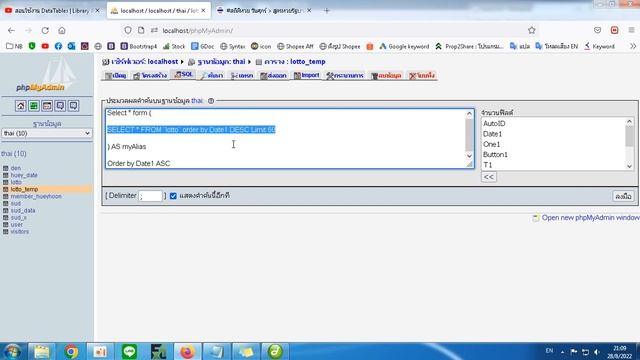Open the Empty table tab
The width and height of the screenshot is (640, 360).
pos(387,76)
